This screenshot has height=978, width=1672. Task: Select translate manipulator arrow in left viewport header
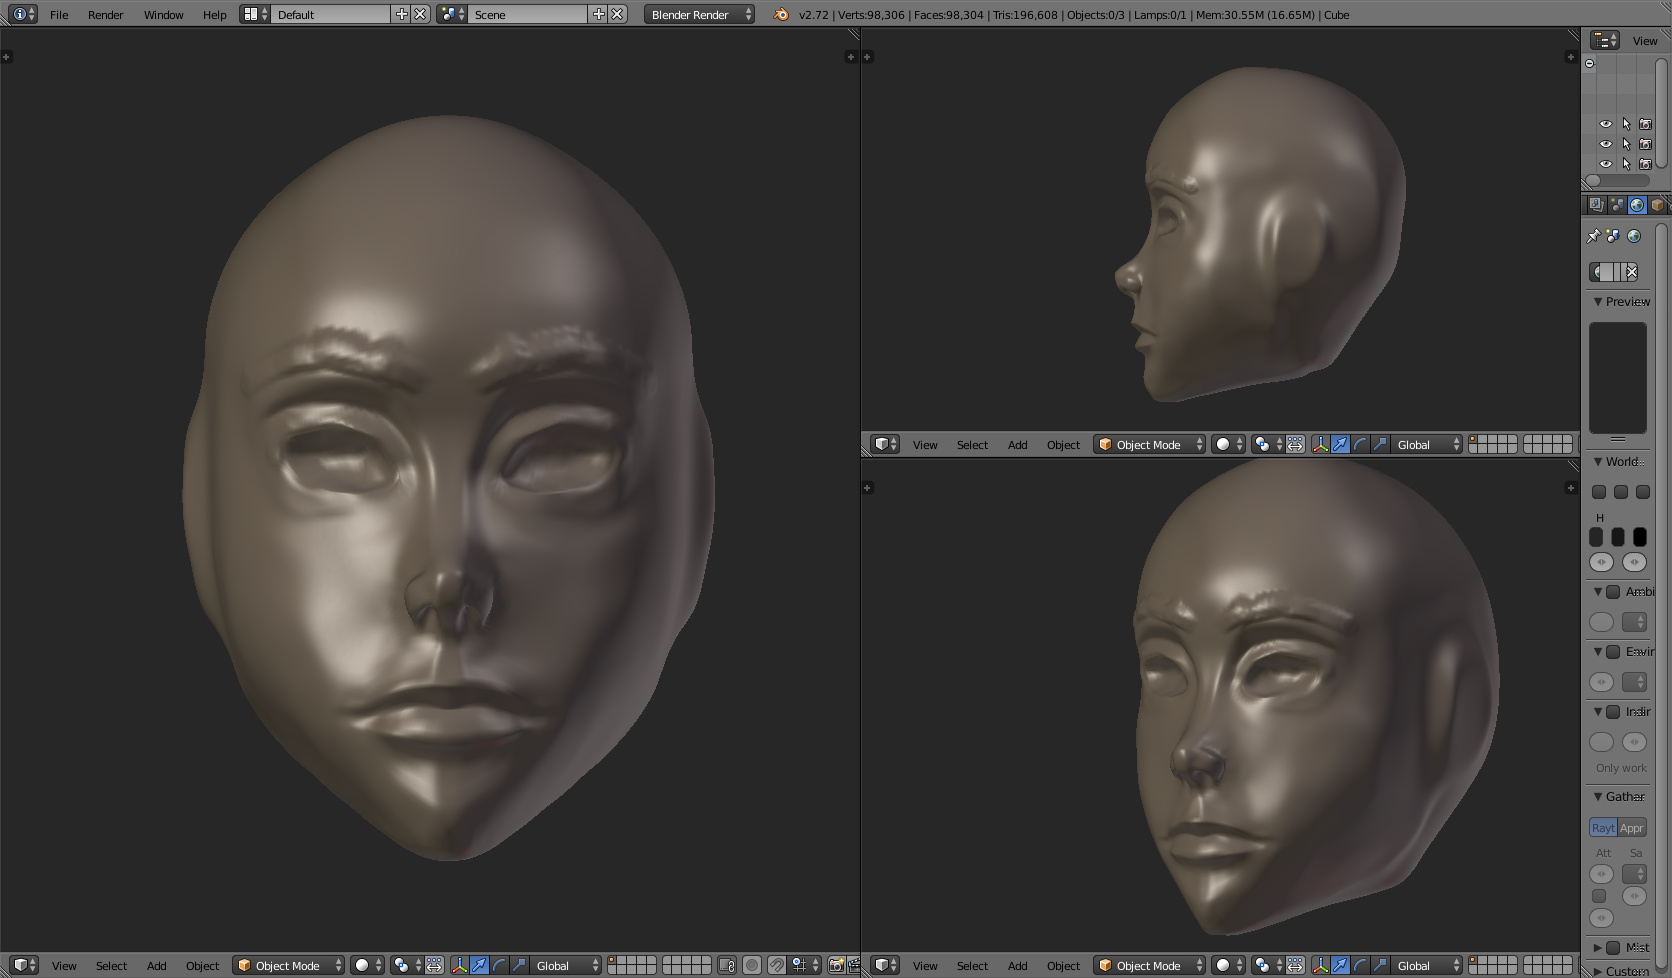click(479, 965)
